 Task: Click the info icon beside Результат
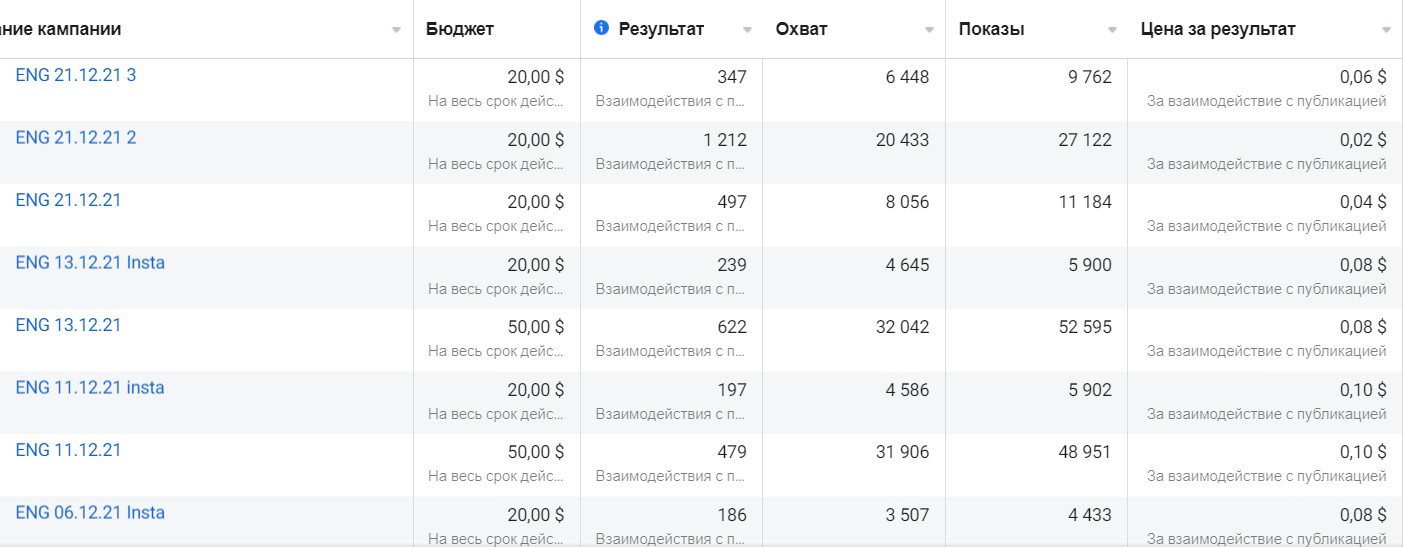(x=601, y=28)
